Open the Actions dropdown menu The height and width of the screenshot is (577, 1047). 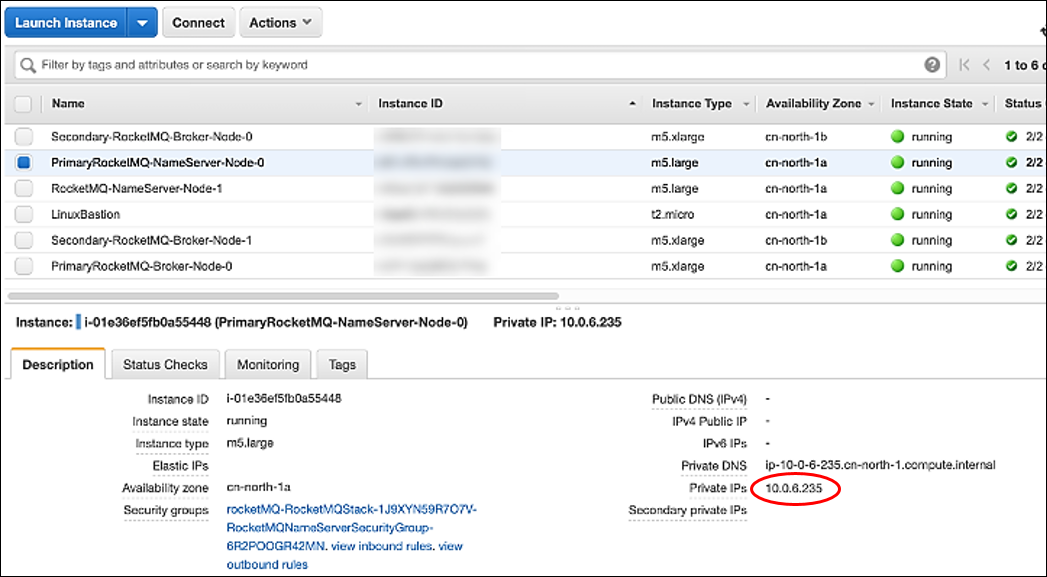(x=280, y=23)
